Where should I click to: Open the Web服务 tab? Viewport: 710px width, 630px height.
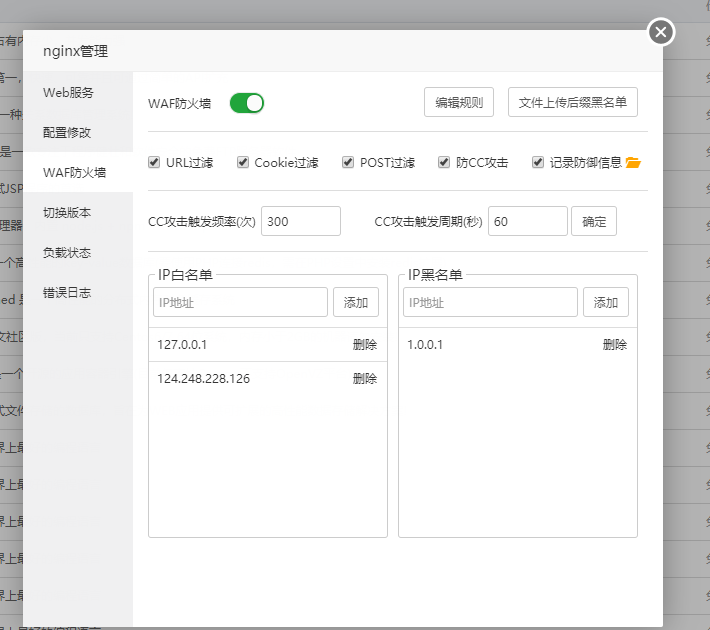pyautogui.click(x=68, y=92)
